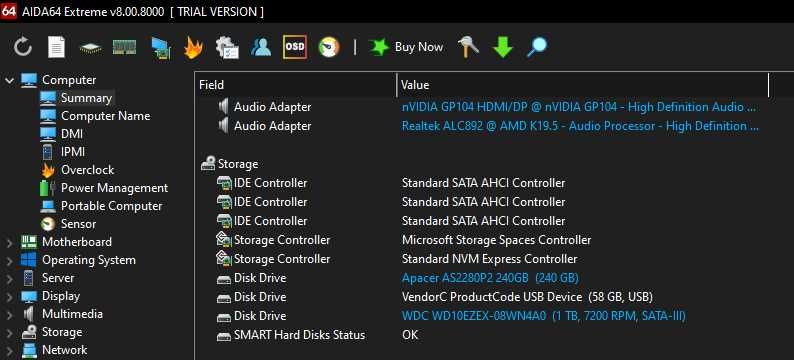
Task: Select Display in the sidebar
Action: click(61, 296)
